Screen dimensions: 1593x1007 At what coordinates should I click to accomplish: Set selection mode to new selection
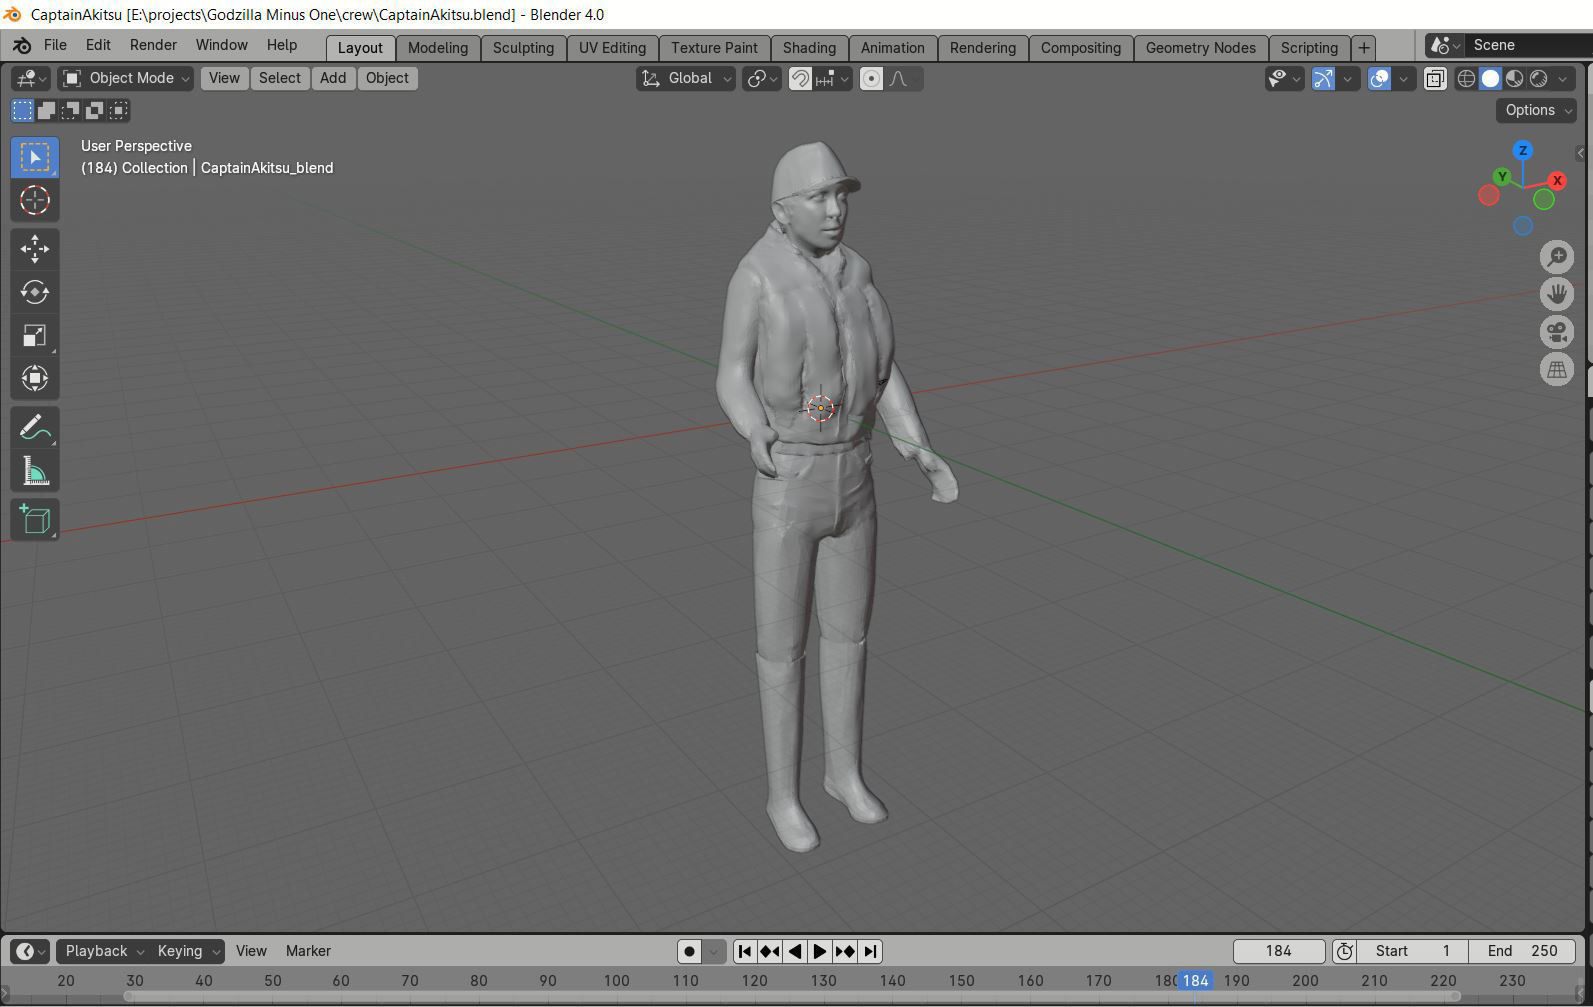coord(22,110)
